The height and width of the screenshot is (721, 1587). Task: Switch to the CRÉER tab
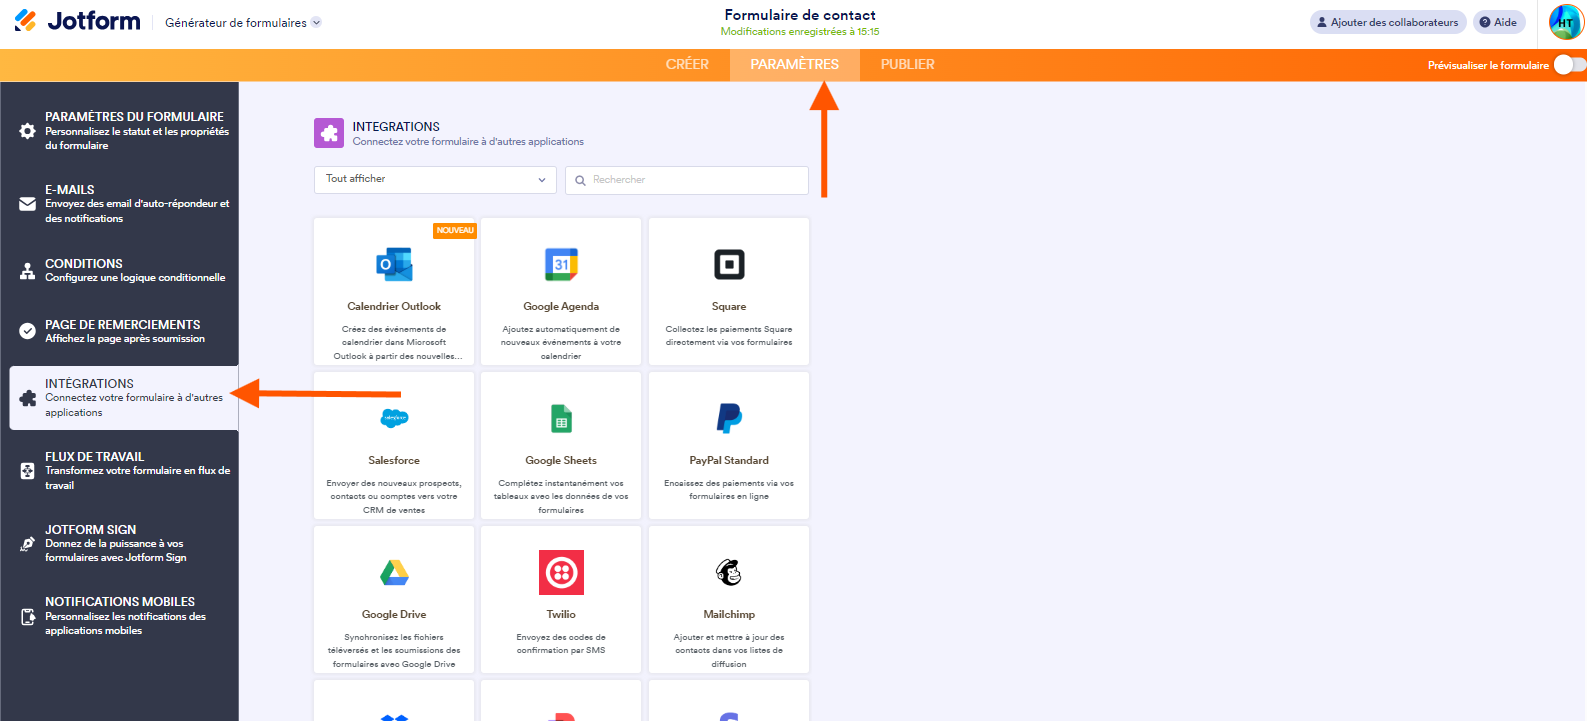click(687, 65)
